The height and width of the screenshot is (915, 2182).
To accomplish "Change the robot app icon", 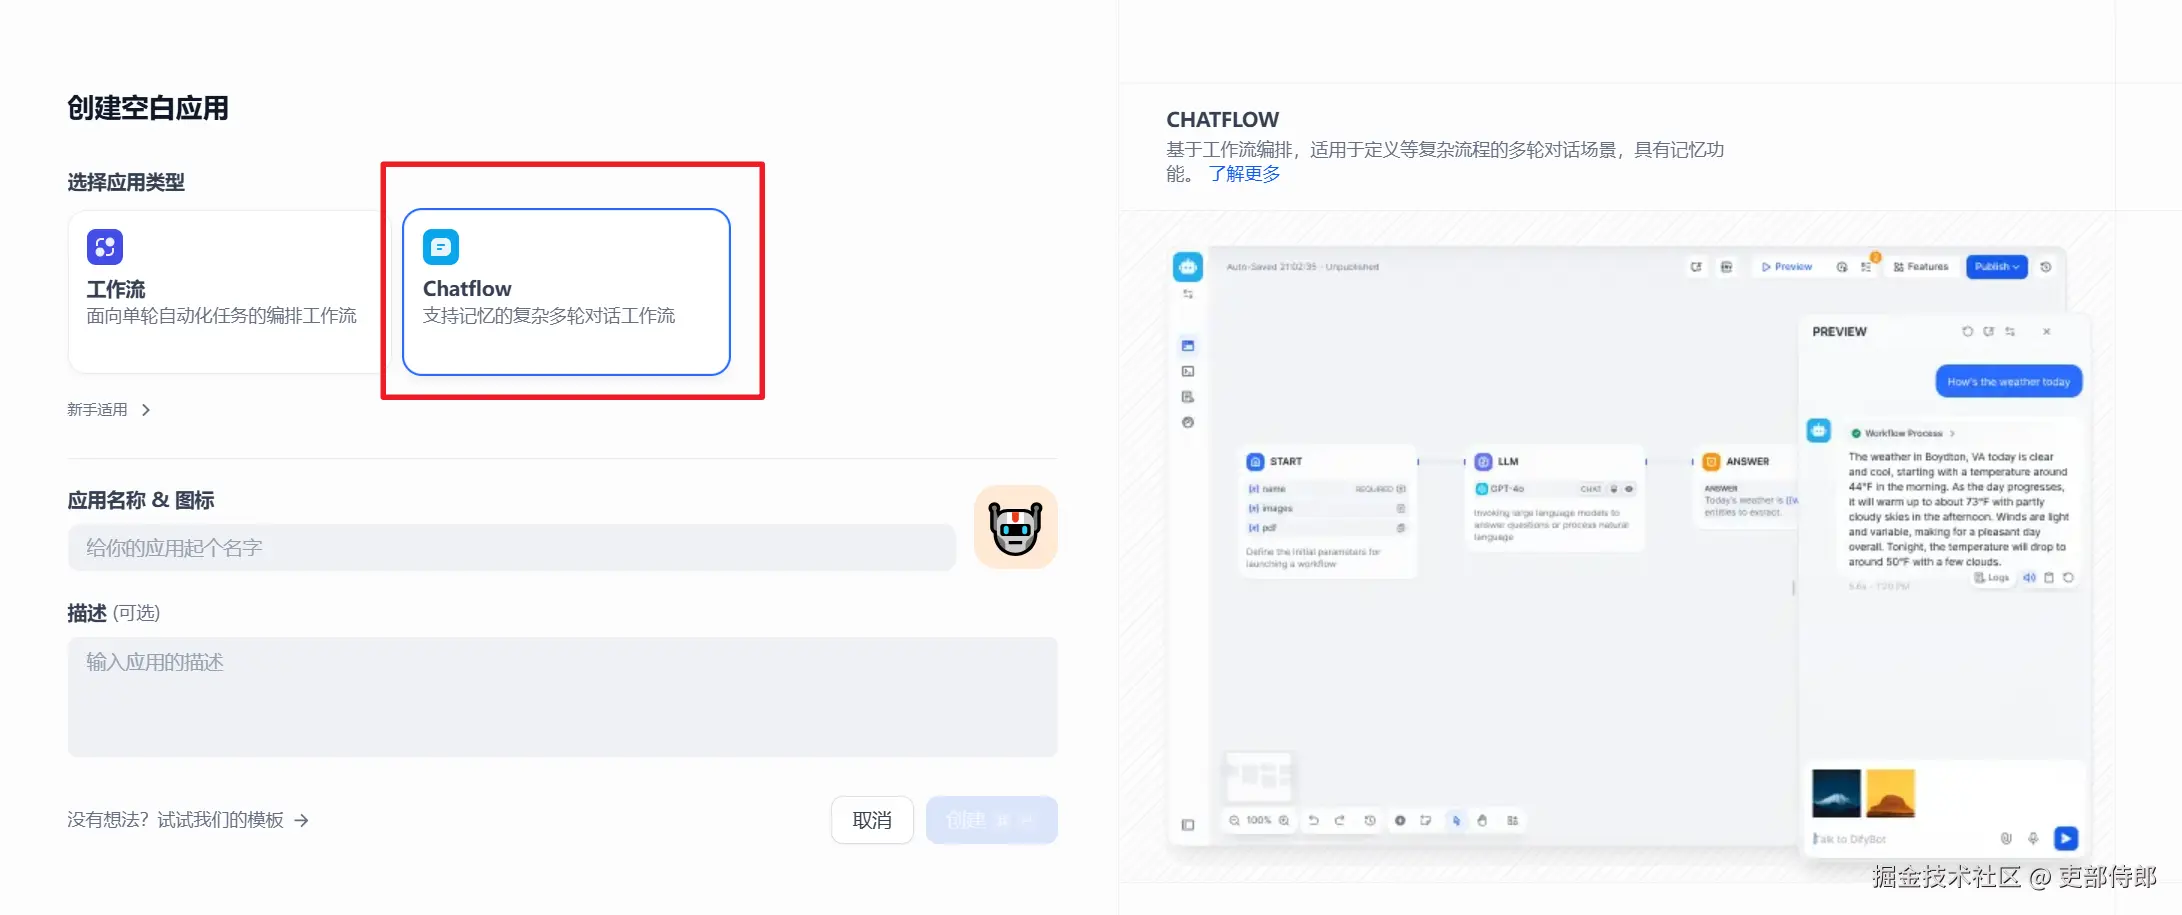I will [1016, 527].
